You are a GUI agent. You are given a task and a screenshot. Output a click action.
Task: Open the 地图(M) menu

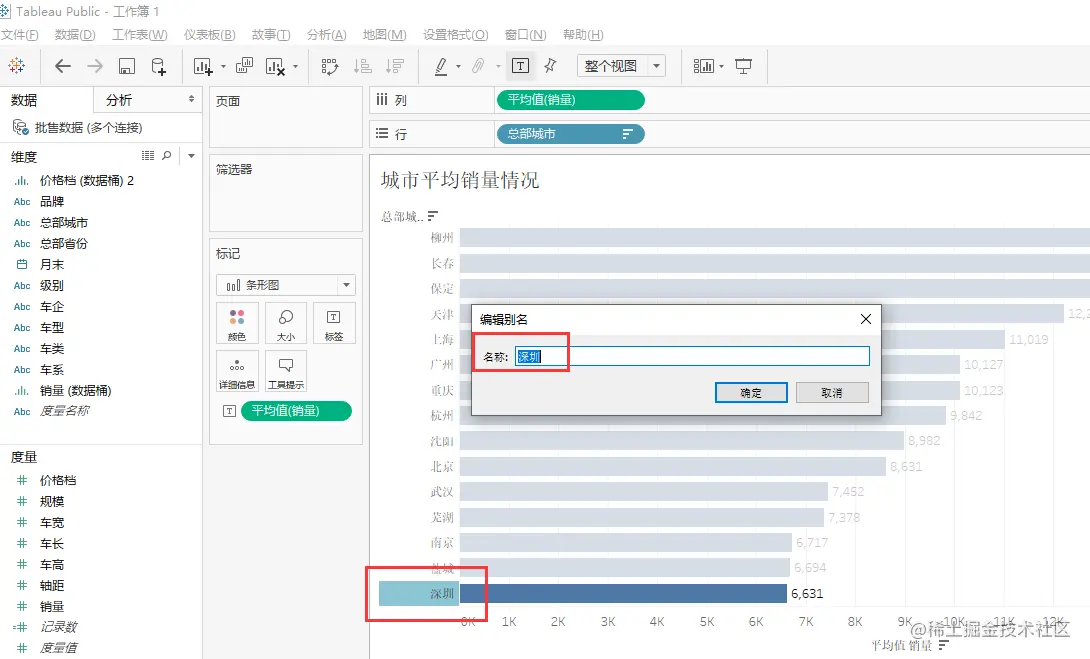[384, 35]
